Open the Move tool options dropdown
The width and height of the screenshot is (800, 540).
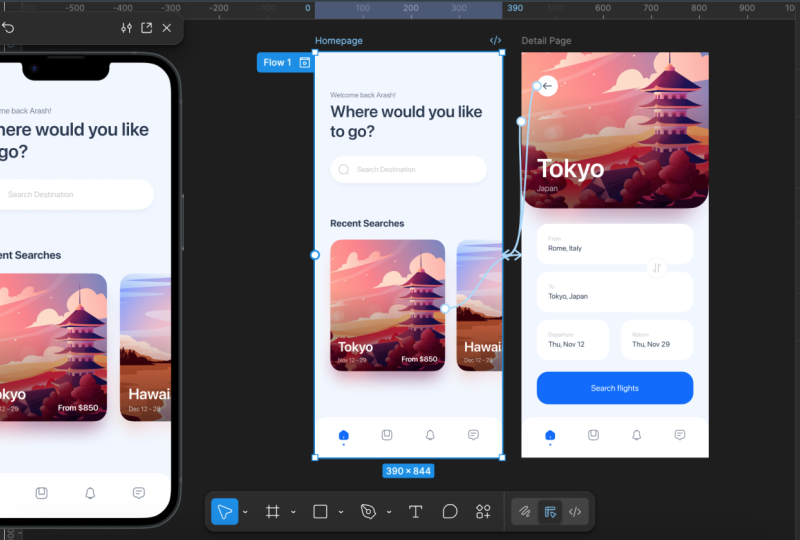pyautogui.click(x=245, y=512)
